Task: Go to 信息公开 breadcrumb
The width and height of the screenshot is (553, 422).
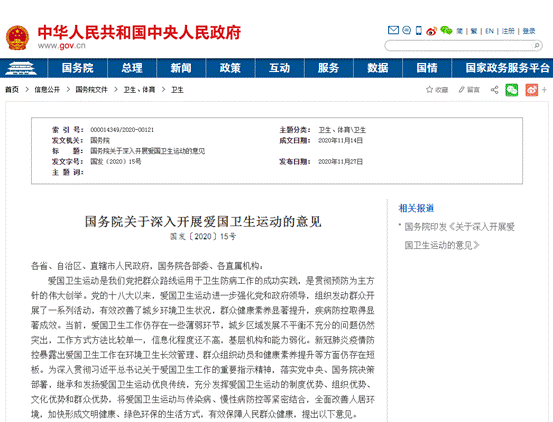Action: click(47, 90)
